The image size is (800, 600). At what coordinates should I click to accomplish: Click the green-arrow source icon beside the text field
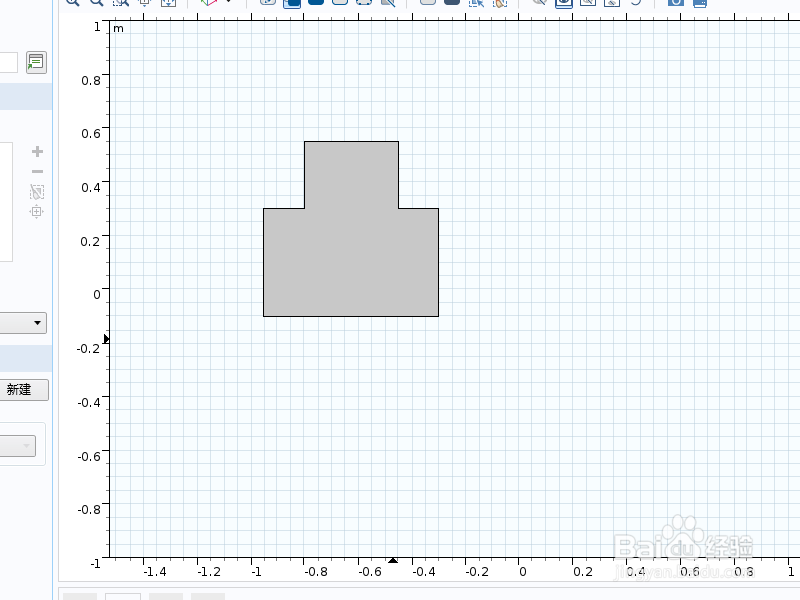click(x=36, y=63)
